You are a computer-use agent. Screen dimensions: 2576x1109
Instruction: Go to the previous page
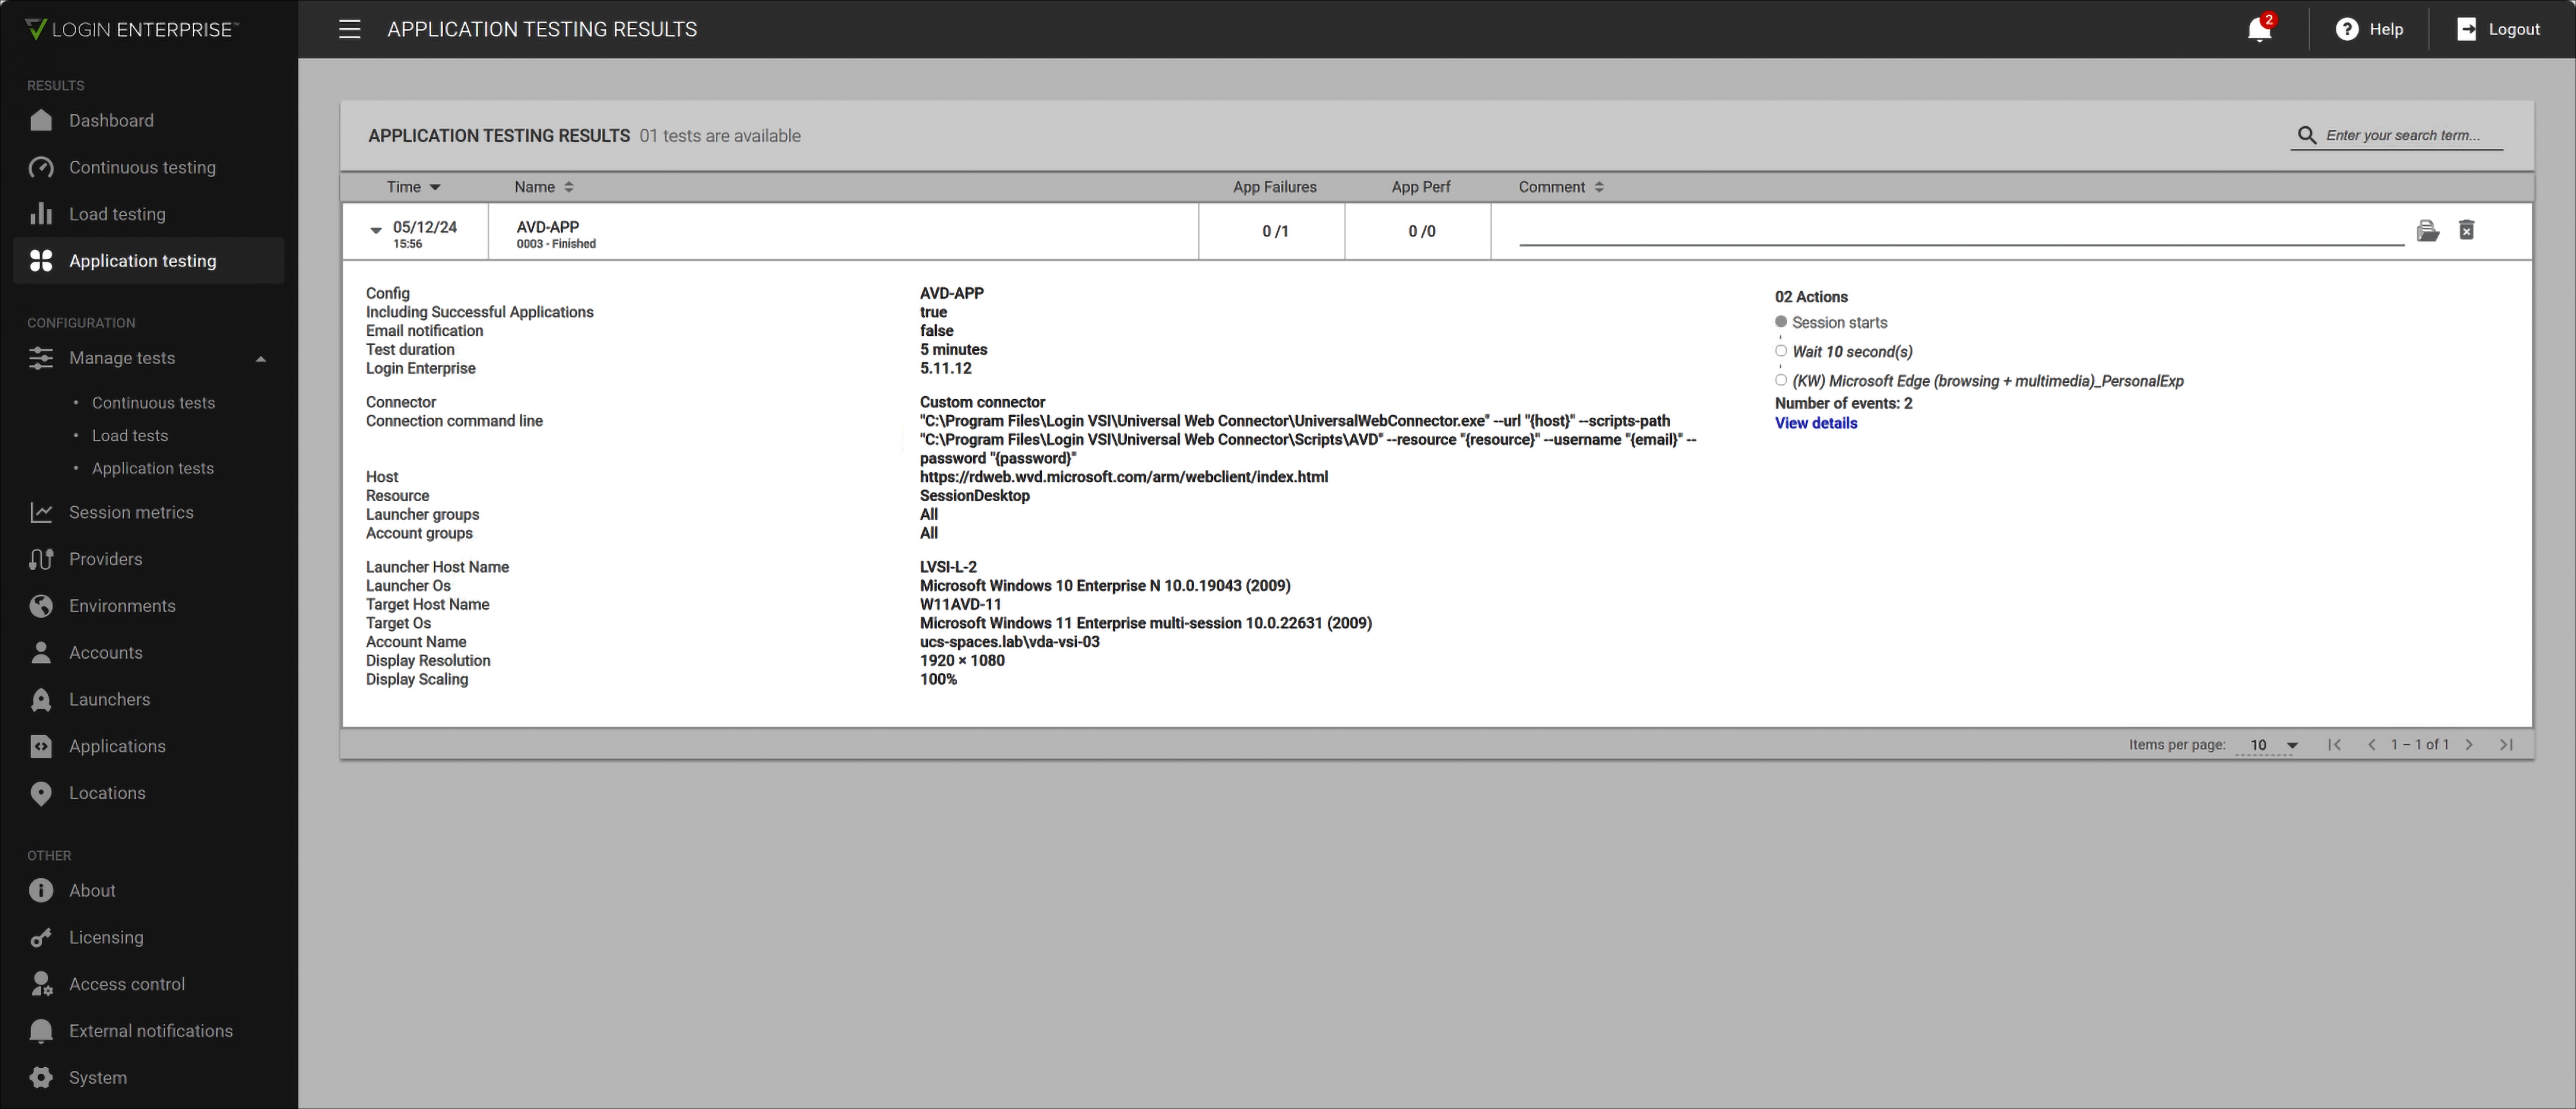click(2372, 744)
